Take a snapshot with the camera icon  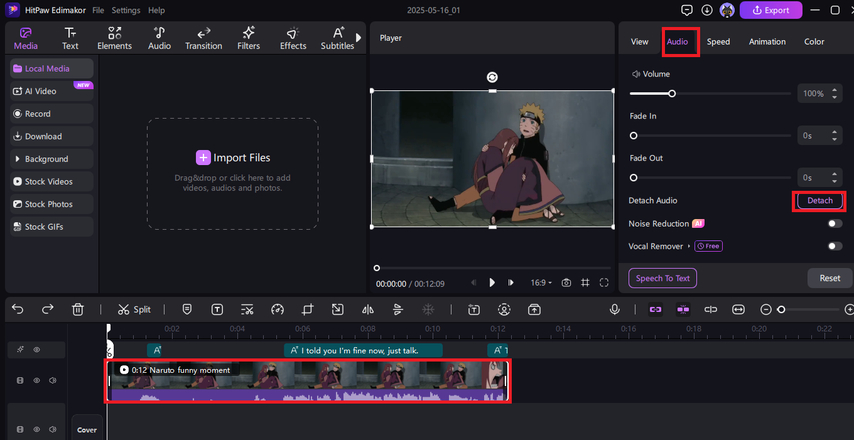coord(566,283)
